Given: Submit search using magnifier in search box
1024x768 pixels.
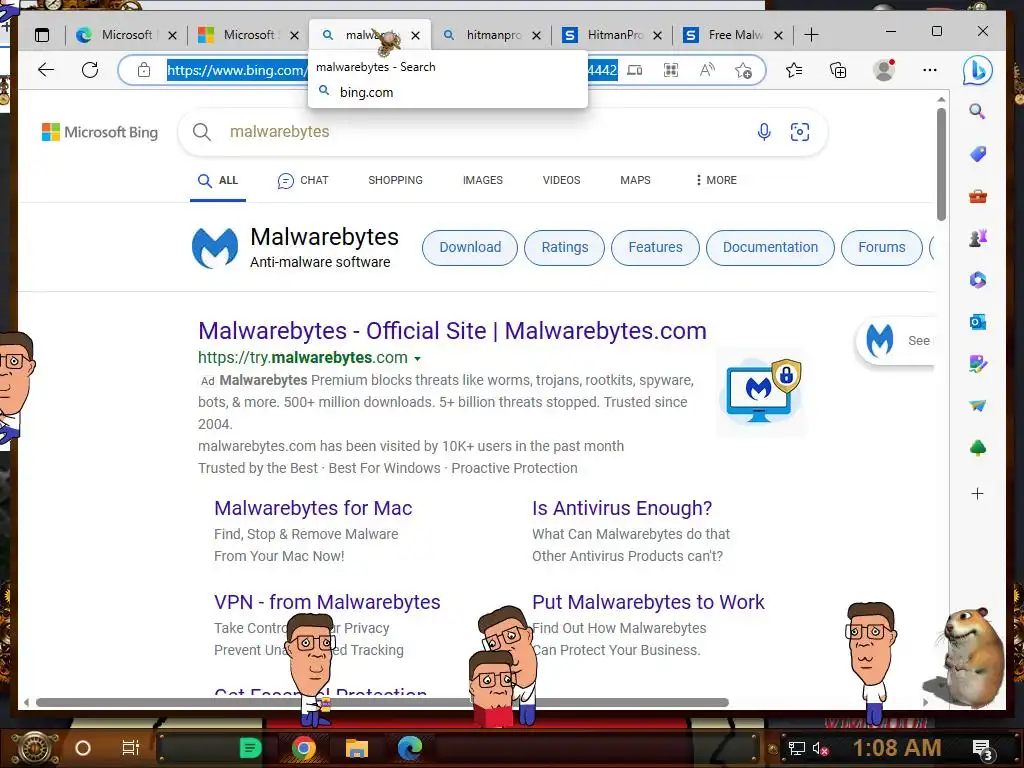Looking at the screenshot, I should 202,132.
